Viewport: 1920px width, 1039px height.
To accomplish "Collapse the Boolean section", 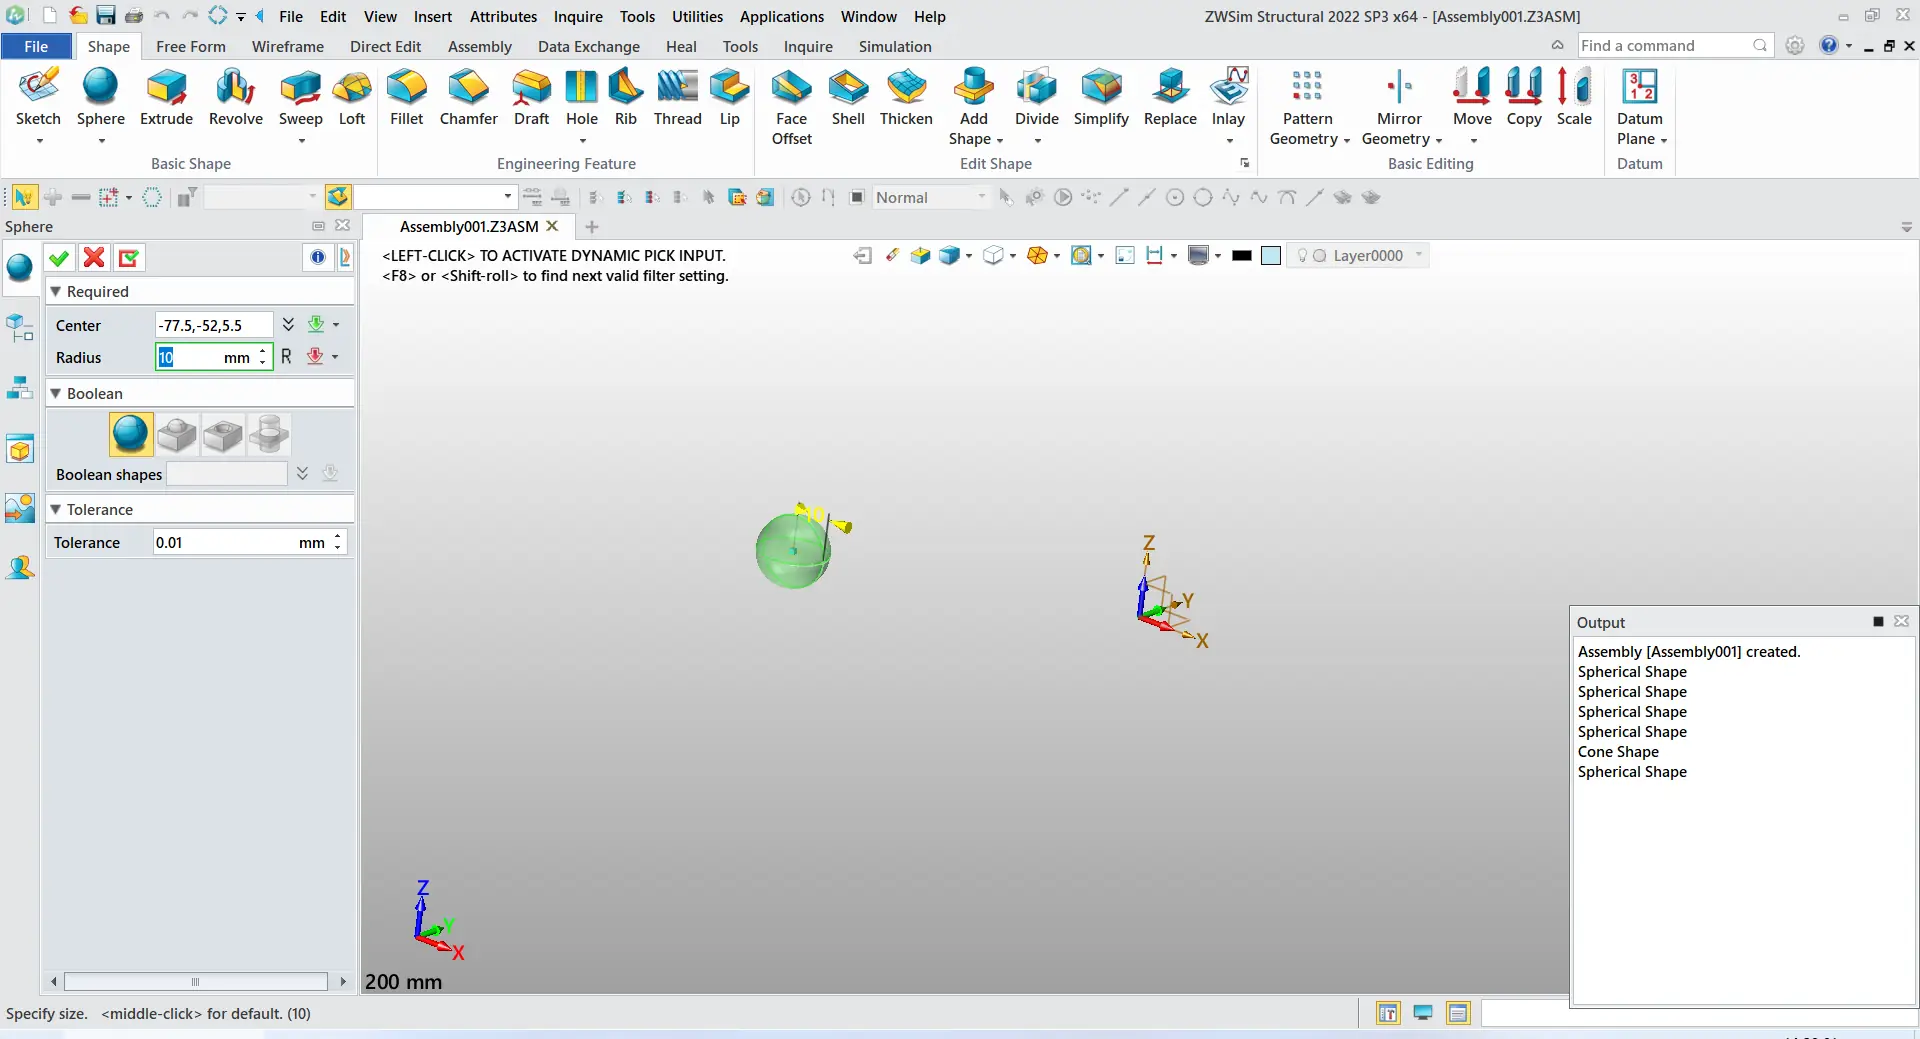I will click(56, 394).
